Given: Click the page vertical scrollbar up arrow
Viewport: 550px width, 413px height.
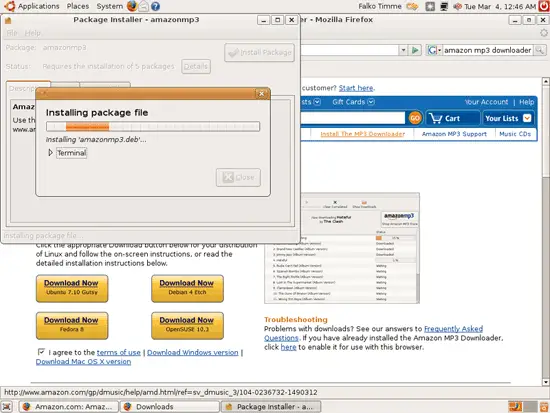Looking at the screenshot, I should (546, 81).
